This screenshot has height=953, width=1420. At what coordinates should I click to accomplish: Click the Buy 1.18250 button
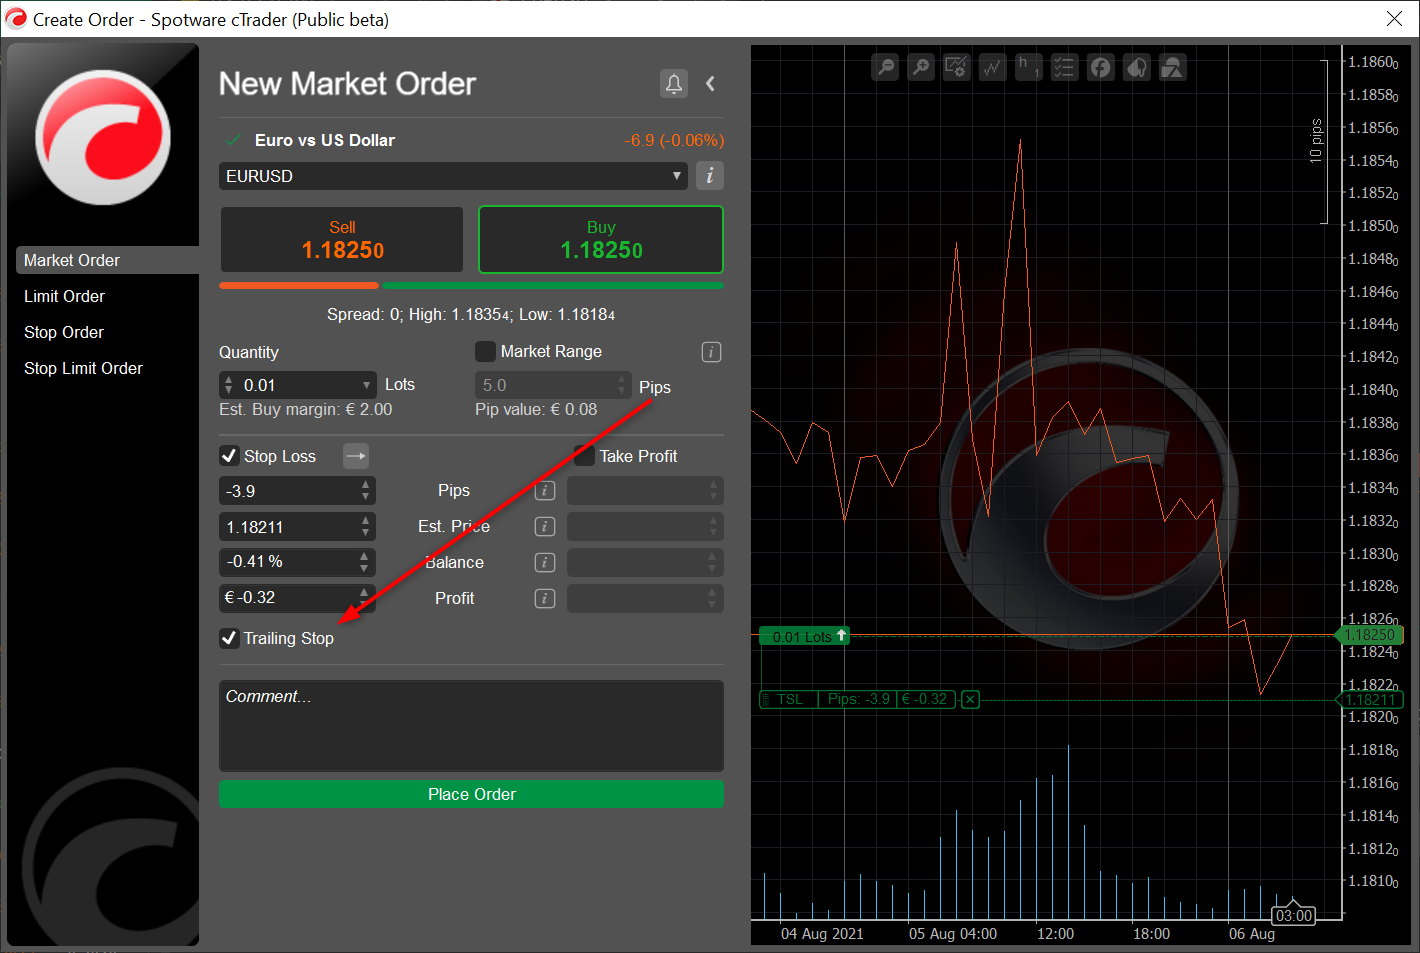coord(601,240)
